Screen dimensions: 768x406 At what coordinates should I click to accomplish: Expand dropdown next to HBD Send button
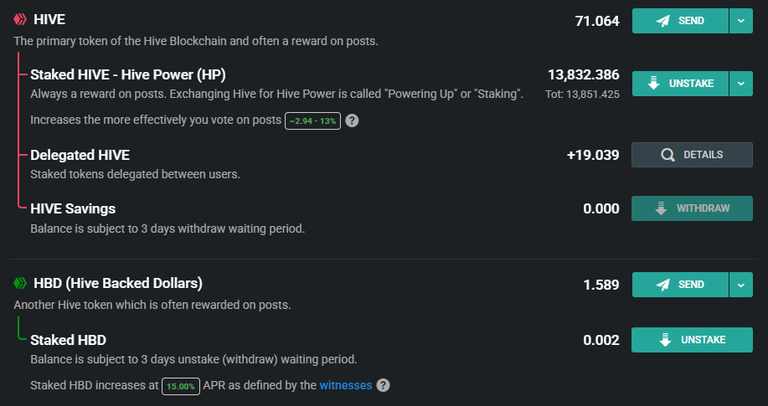(741, 285)
